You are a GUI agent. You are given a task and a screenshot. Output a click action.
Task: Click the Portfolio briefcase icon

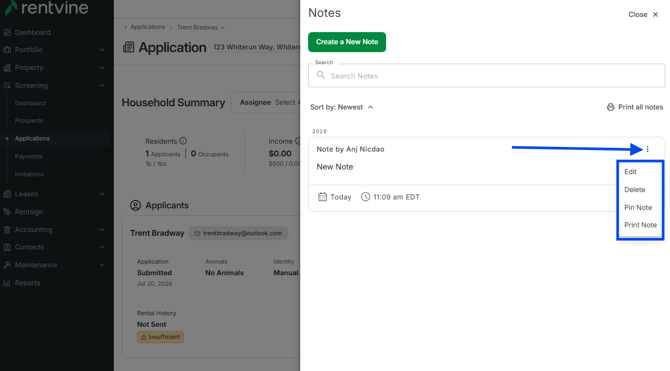(x=7, y=50)
